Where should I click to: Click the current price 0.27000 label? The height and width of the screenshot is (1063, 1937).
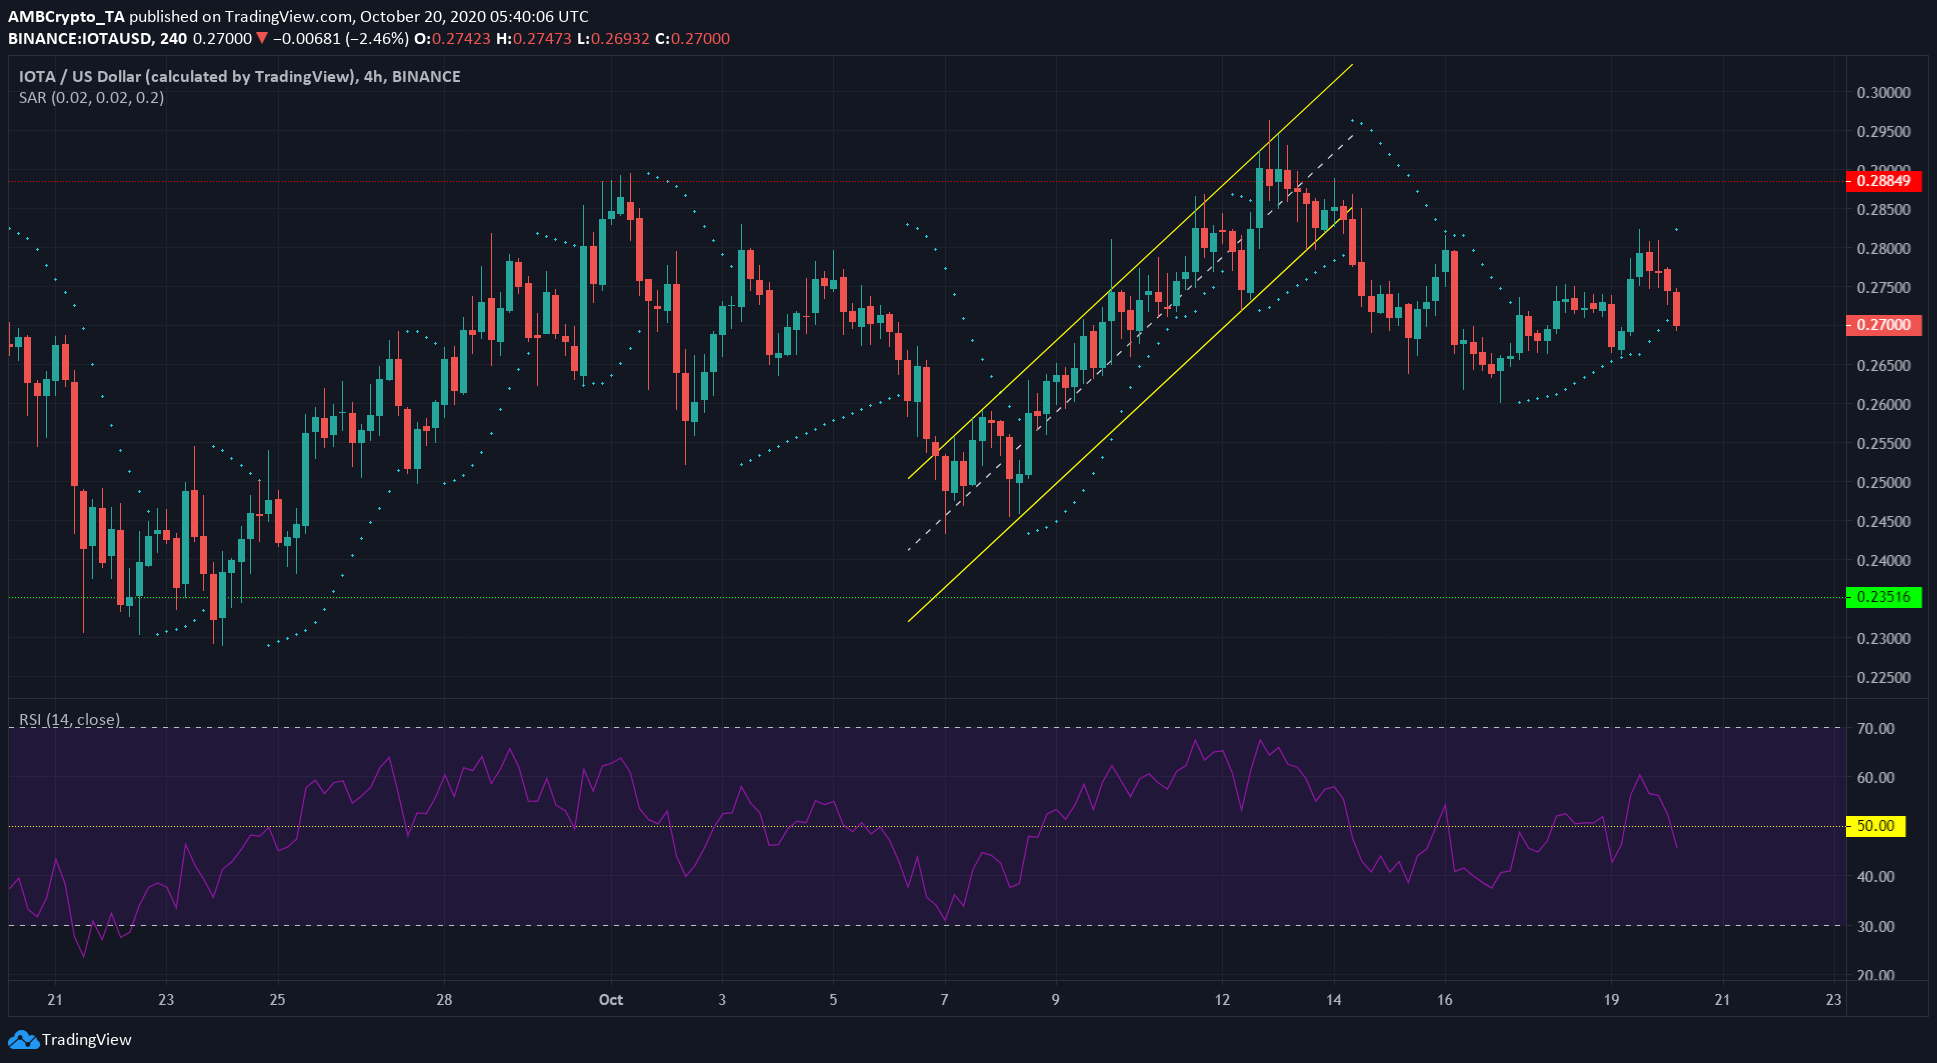pyautogui.click(x=1883, y=325)
